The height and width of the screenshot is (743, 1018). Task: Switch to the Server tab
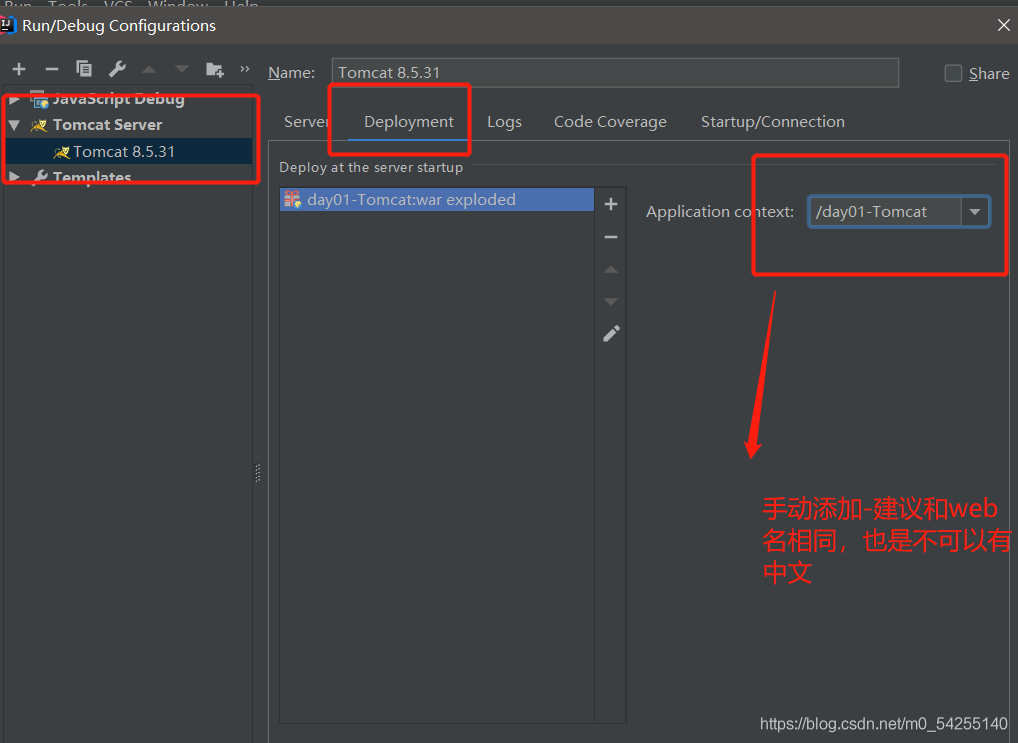(306, 121)
